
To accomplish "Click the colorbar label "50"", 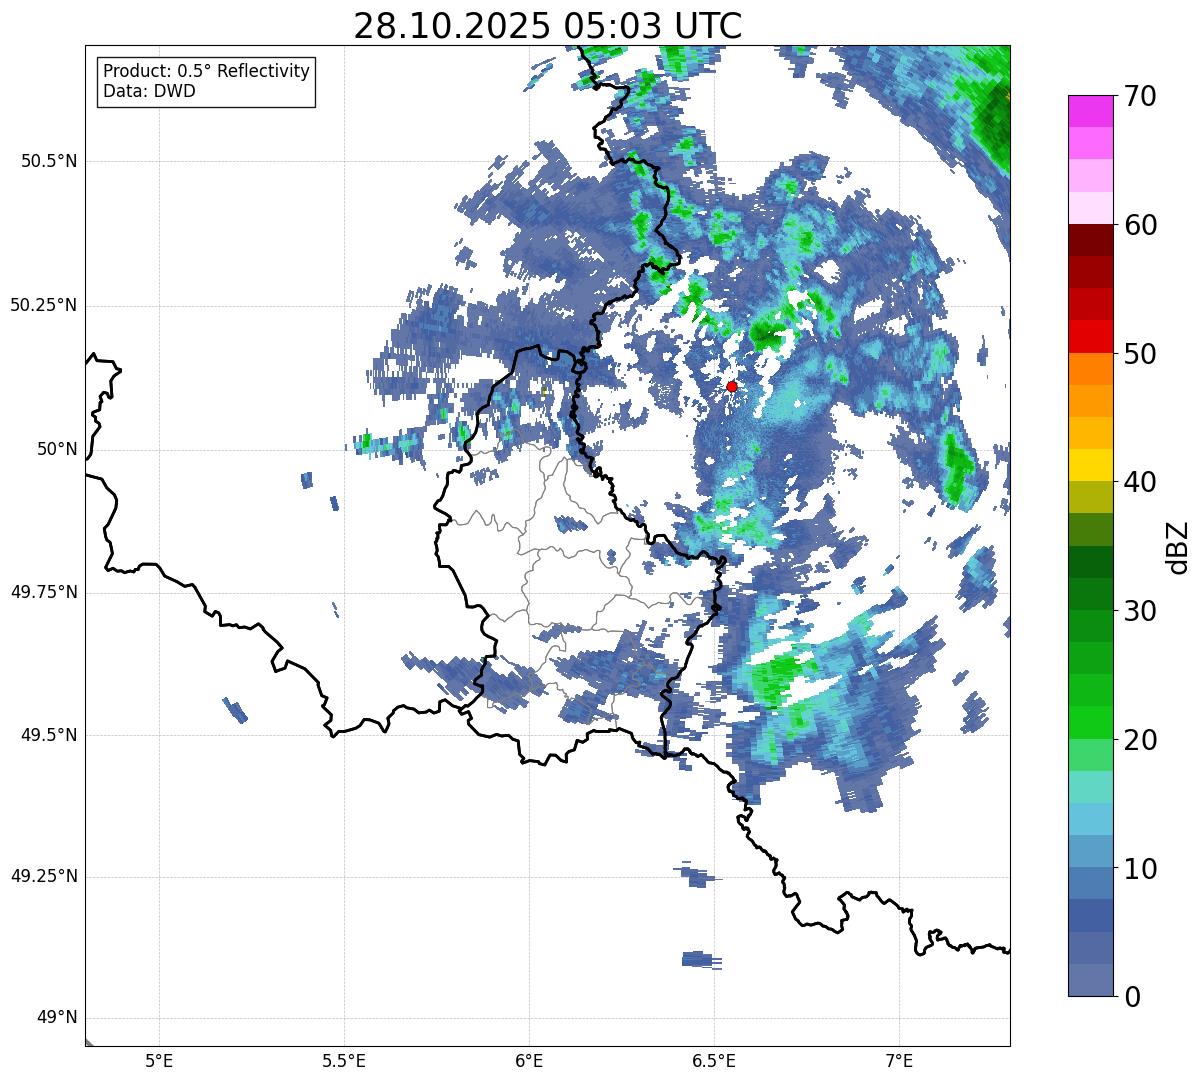I will click(x=1140, y=354).
